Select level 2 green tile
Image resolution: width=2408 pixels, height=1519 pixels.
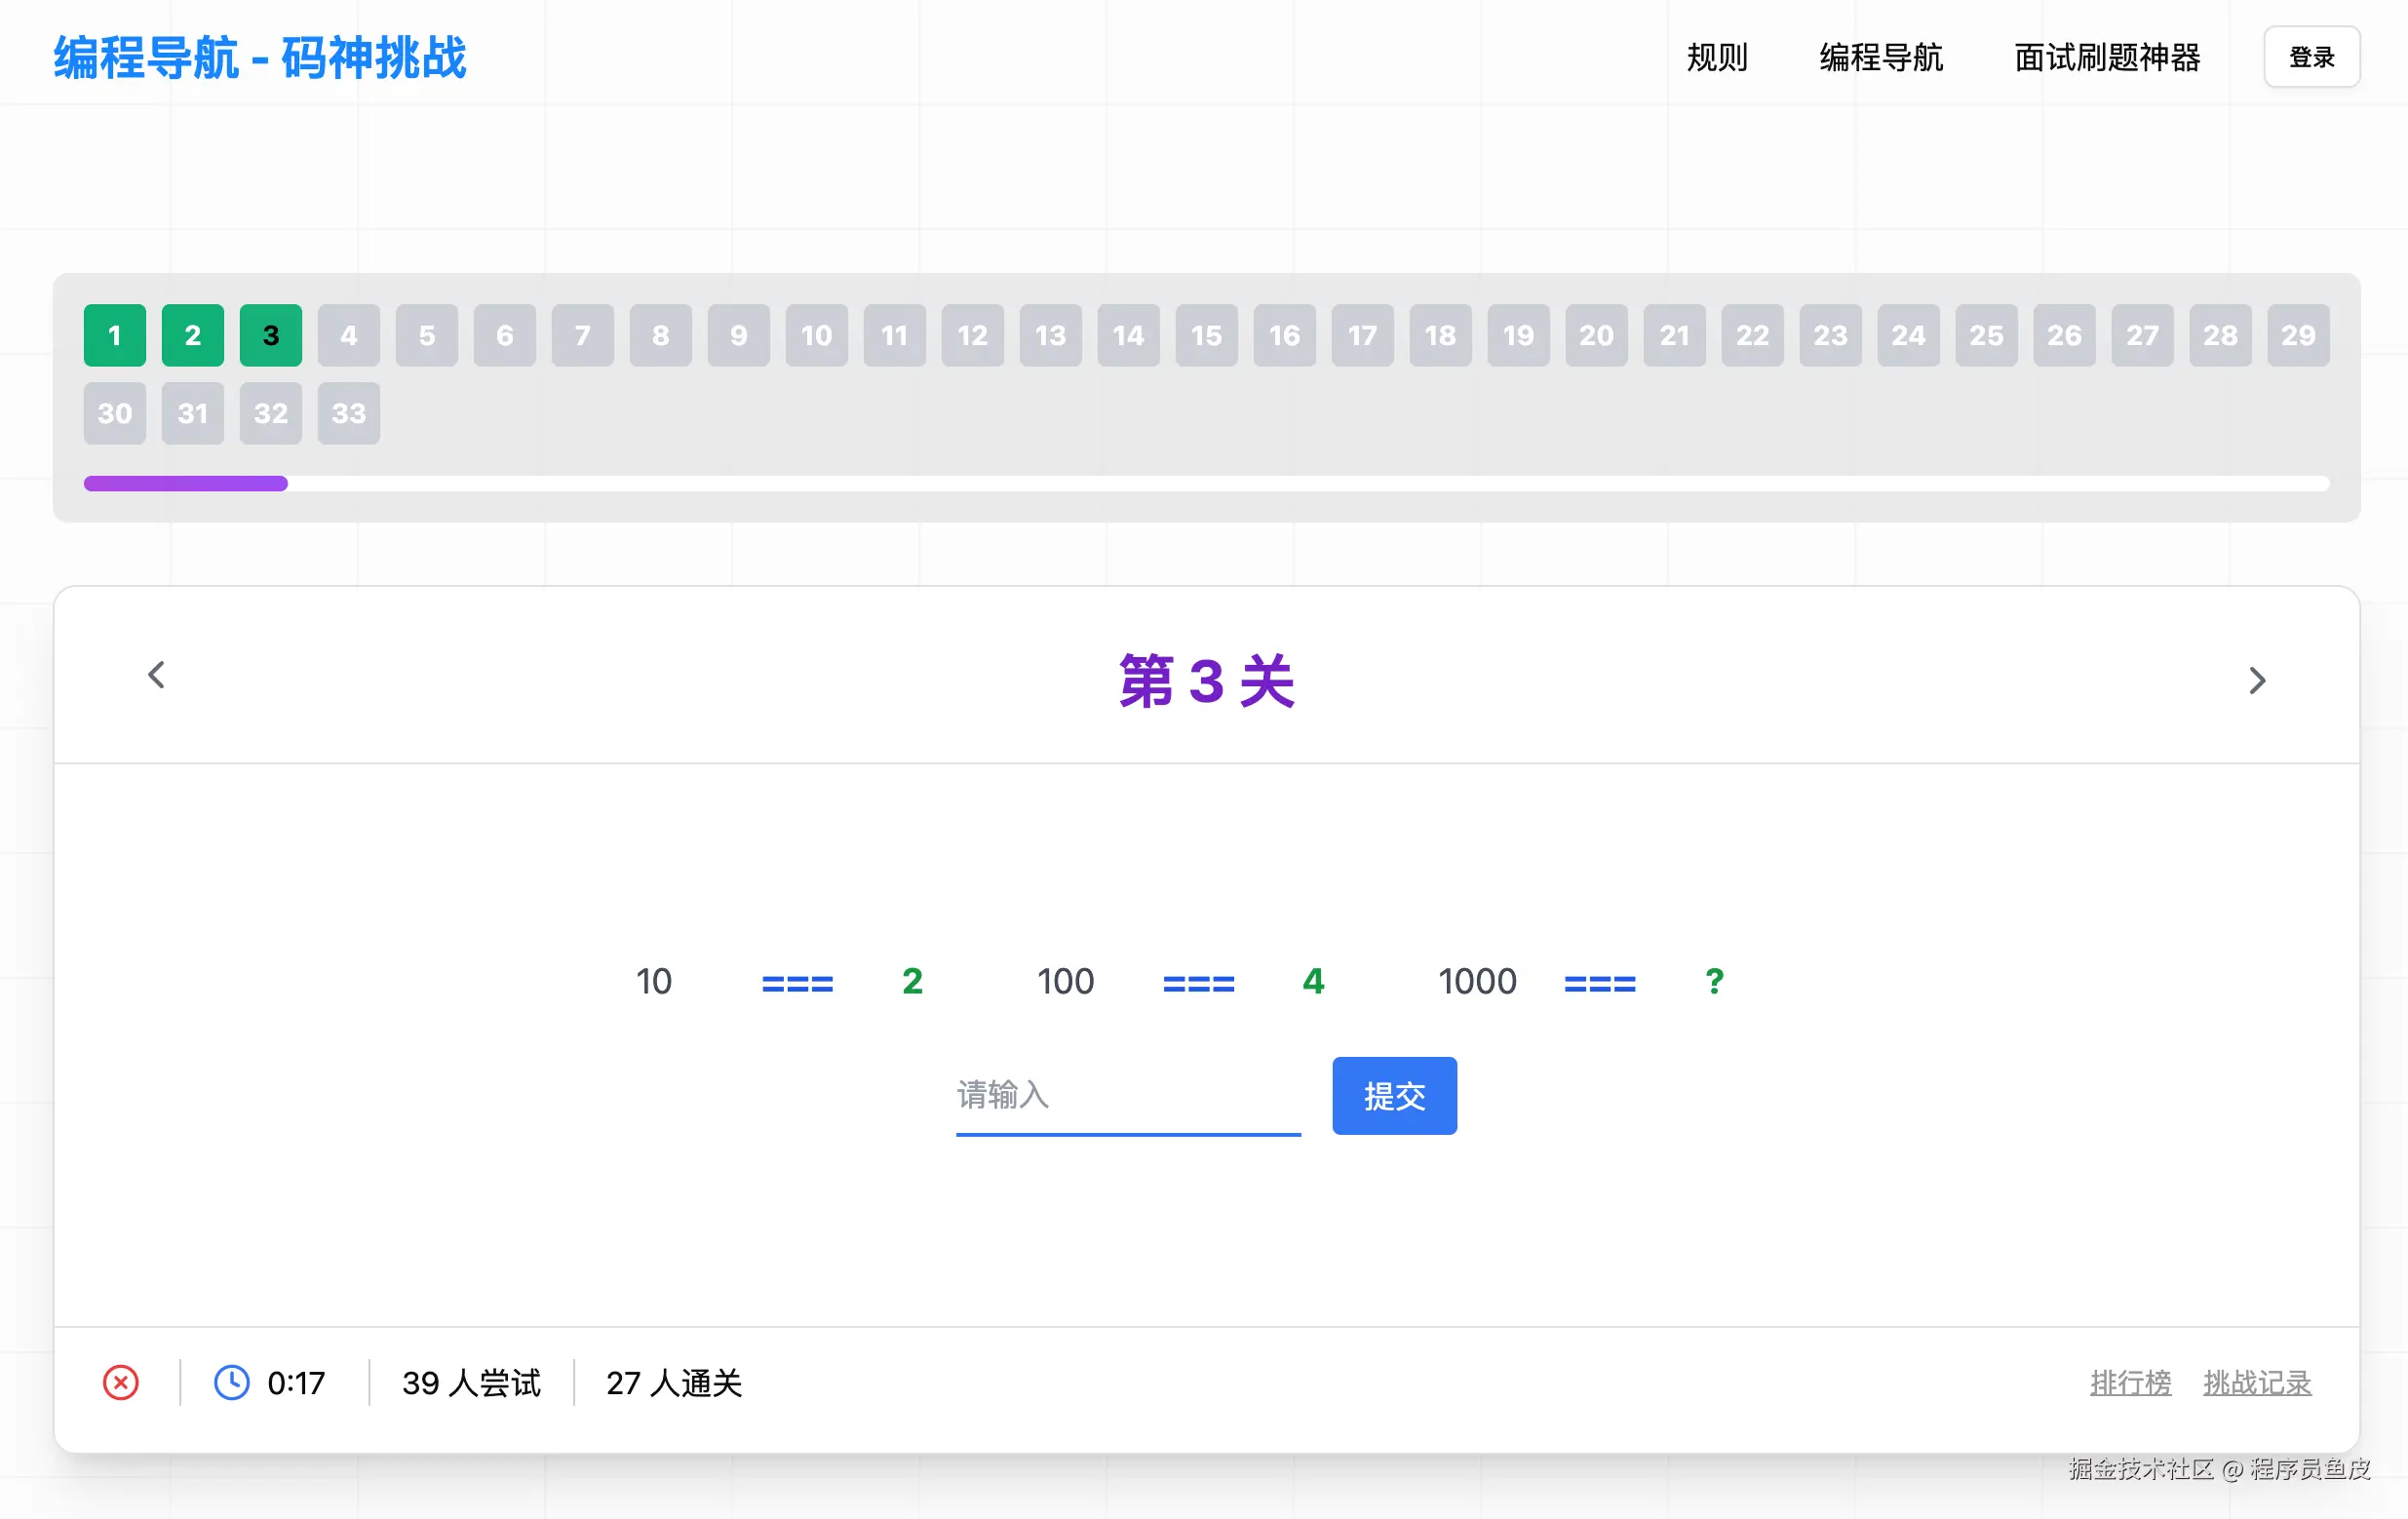pyautogui.click(x=193, y=335)
